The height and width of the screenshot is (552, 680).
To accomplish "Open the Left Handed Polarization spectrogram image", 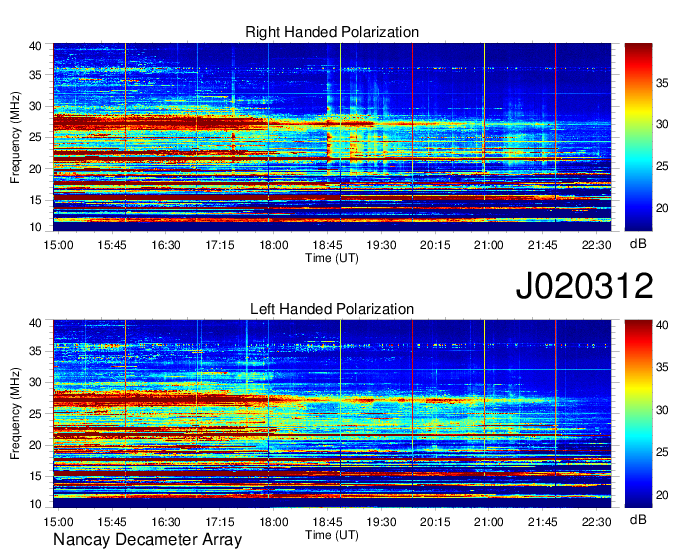I will point(332,414).
